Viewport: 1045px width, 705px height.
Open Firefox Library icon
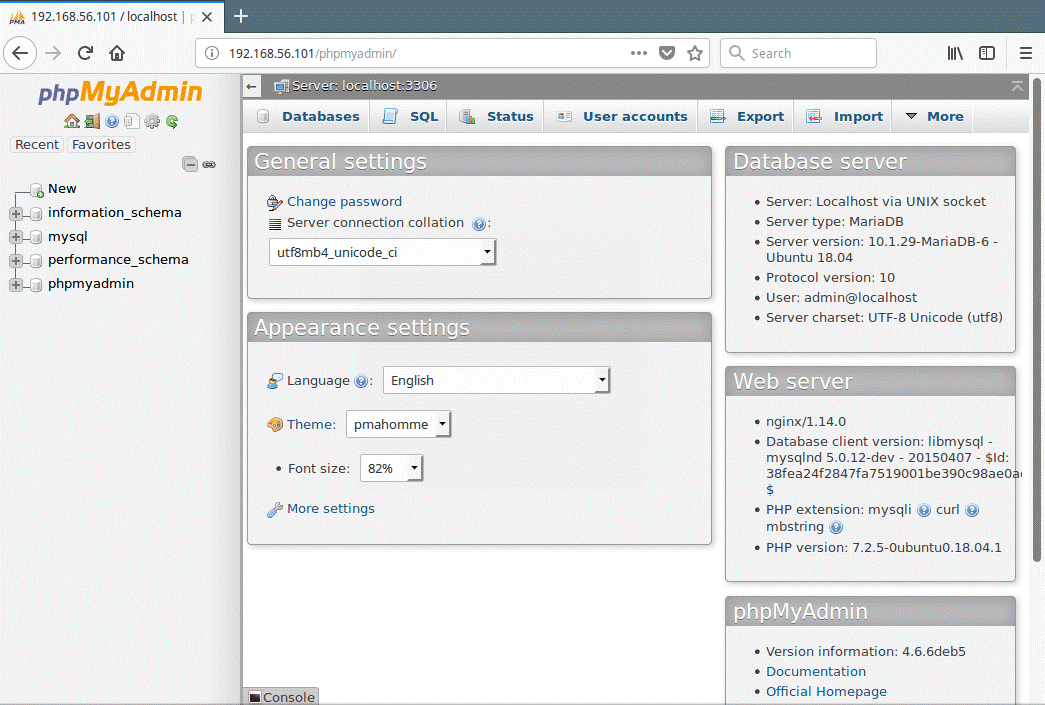point(955,53)
